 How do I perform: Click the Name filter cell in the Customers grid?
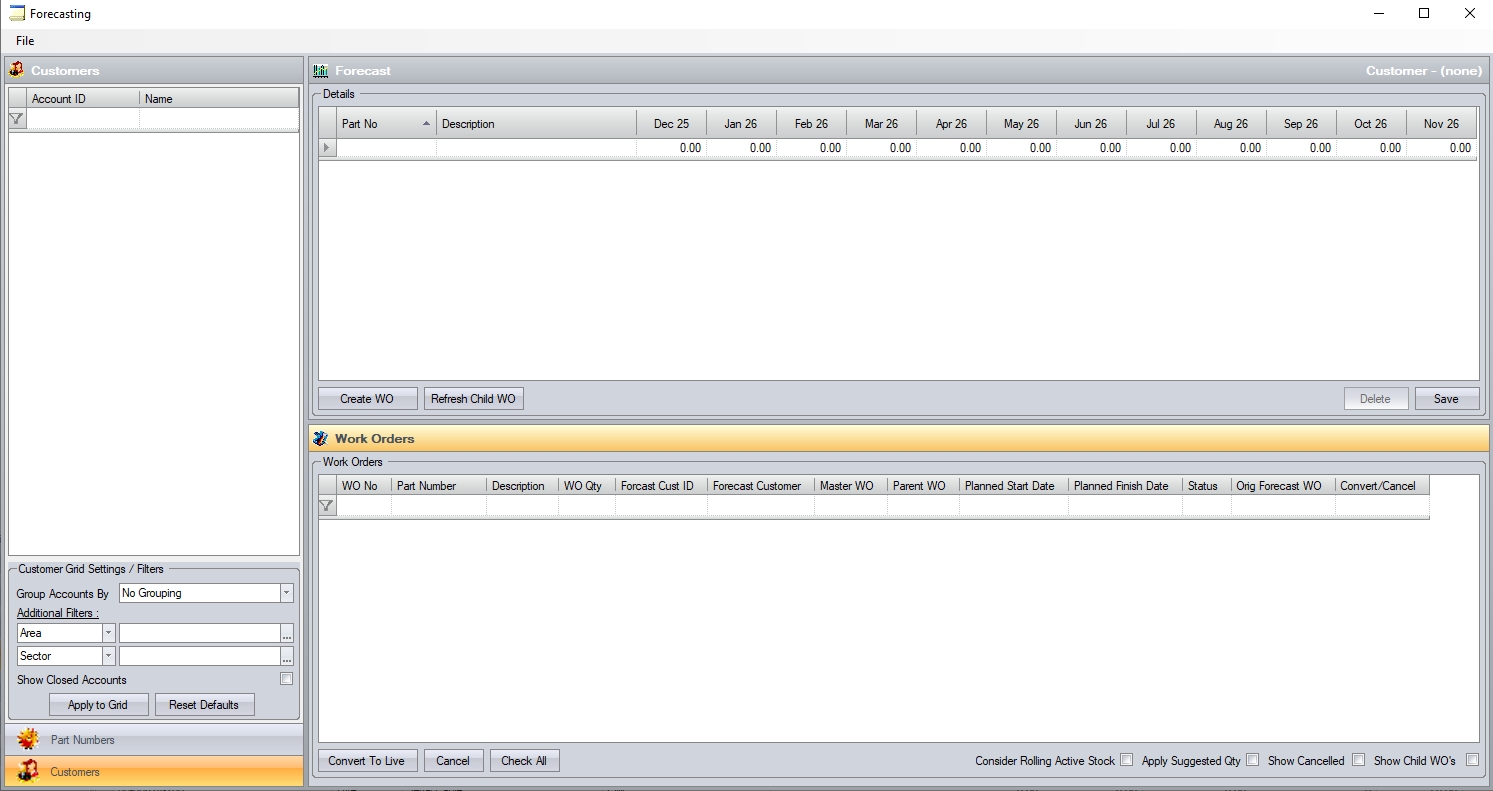pos(219,119)
